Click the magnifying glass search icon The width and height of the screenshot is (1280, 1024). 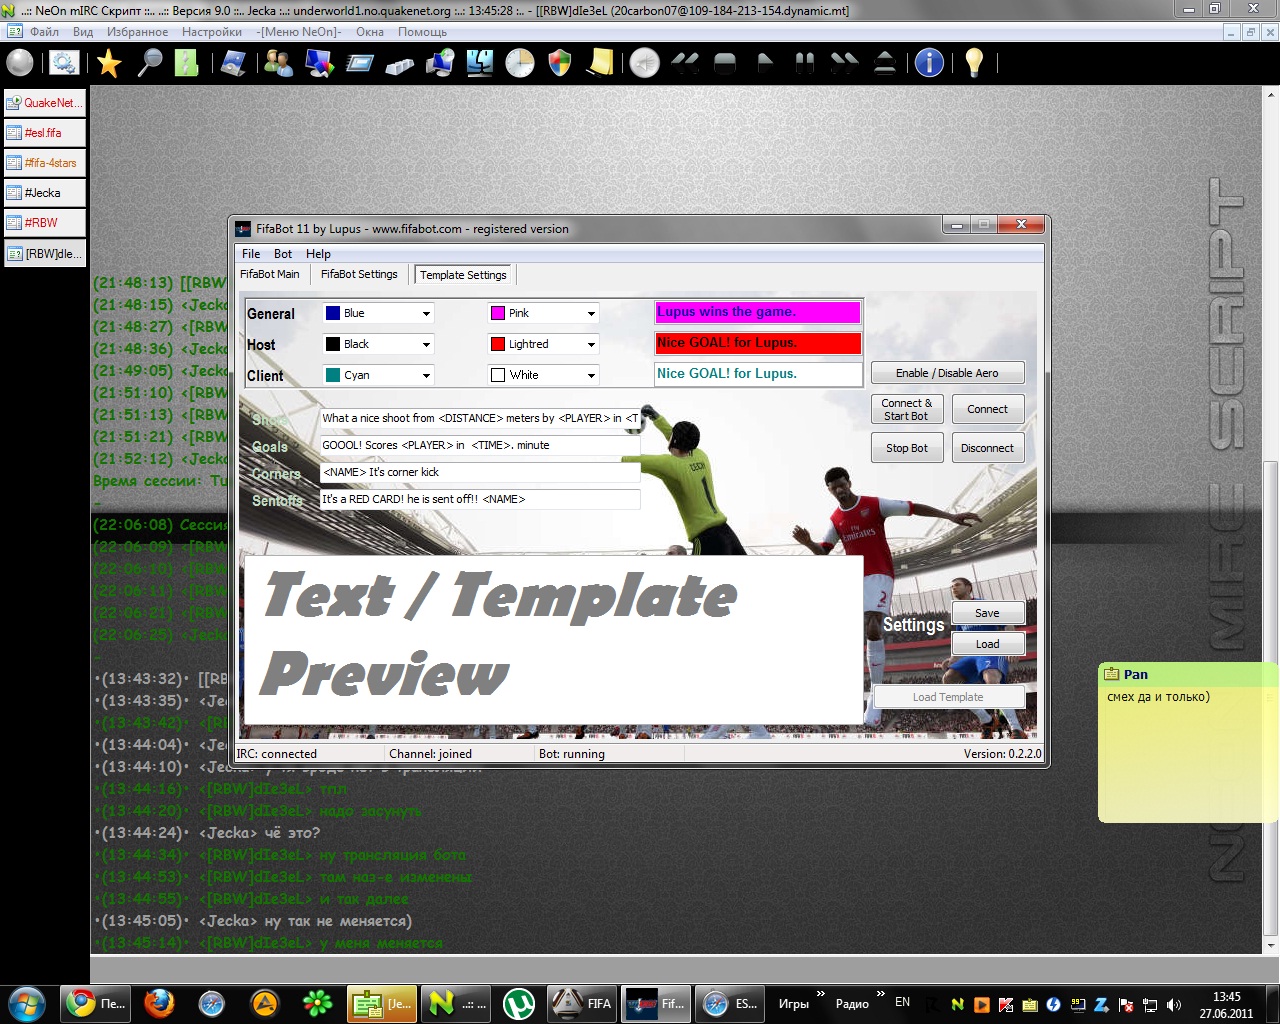coord(150,63)
